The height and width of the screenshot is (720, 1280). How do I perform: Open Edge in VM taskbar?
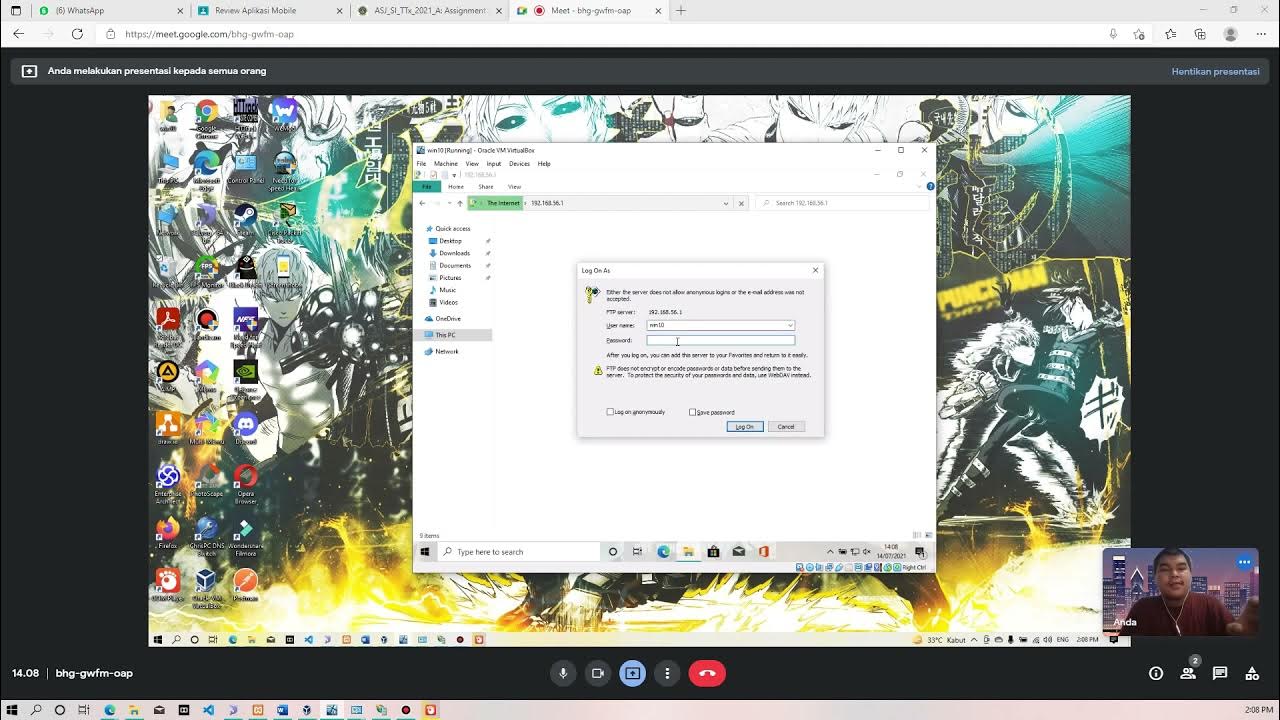coord(663,551)
